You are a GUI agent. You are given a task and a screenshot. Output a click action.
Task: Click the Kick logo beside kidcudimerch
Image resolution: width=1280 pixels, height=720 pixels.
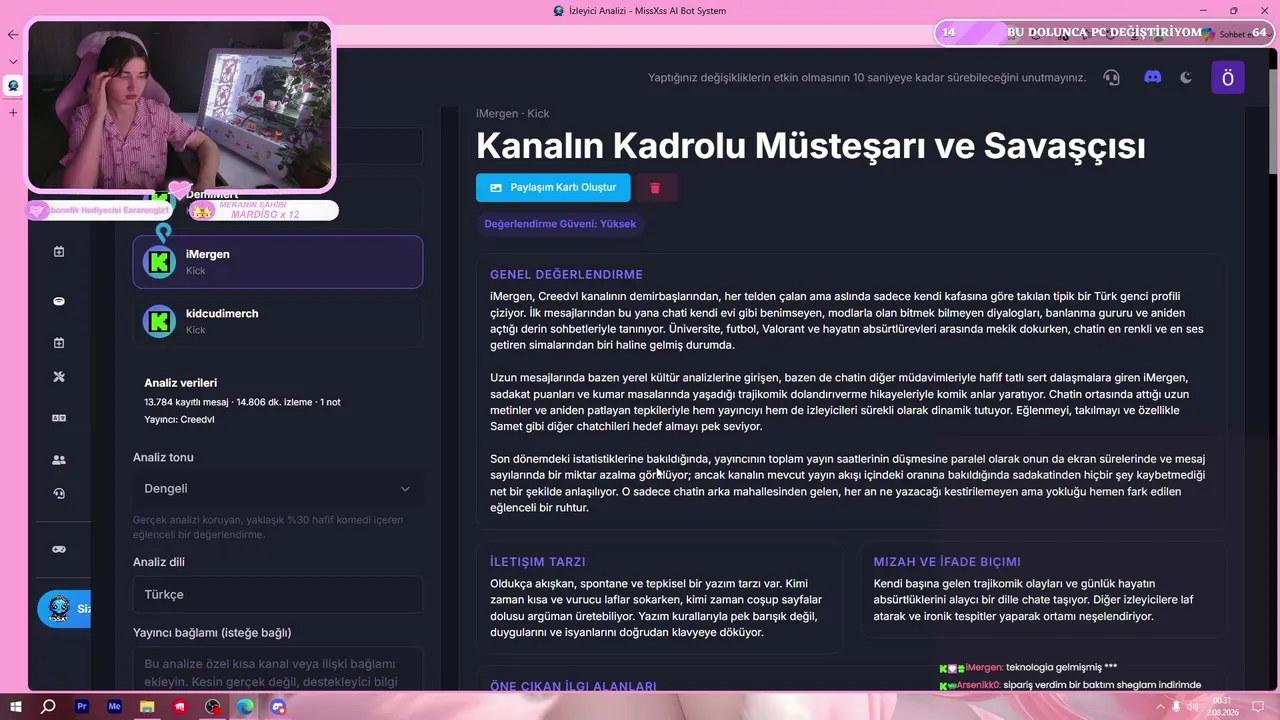(159, 321)
